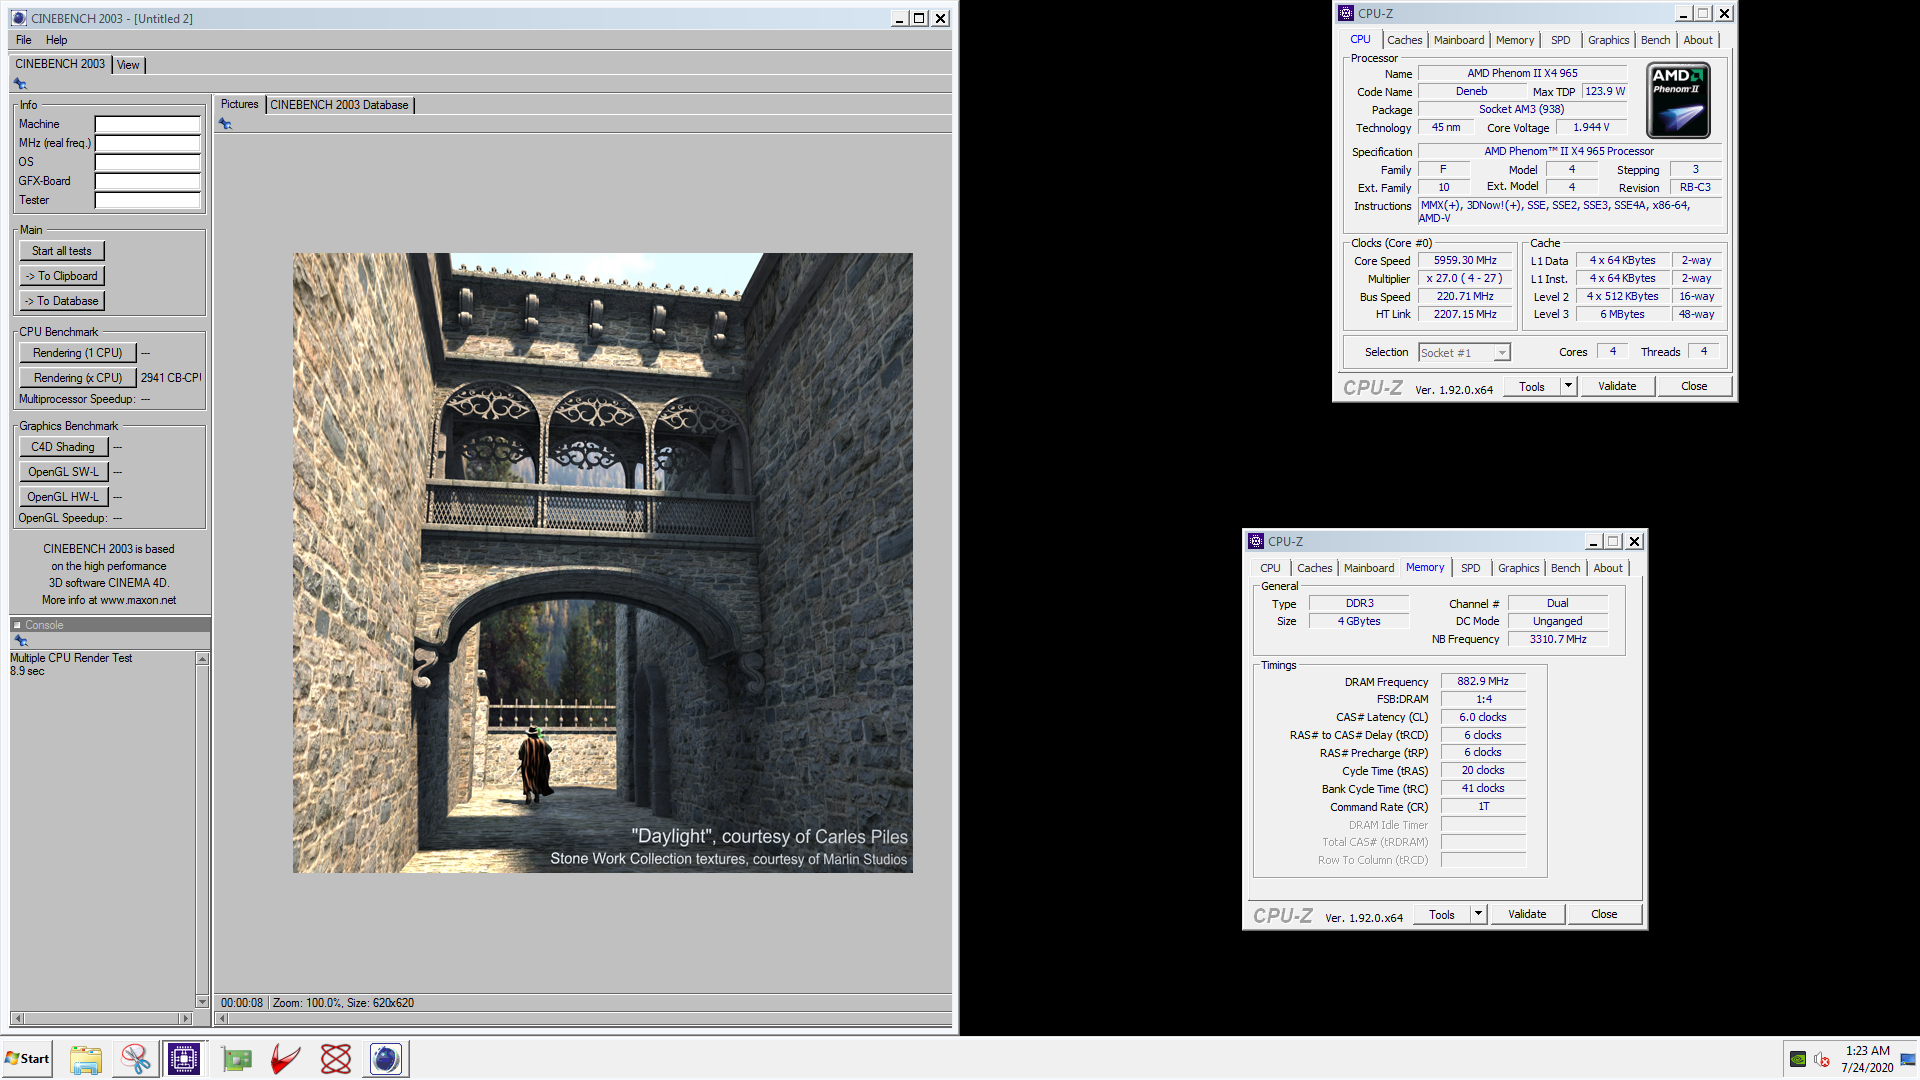Click the Machine input field
Image resolution: width=1920 pixels, height=1080 pixels.
click(x=148, y=125)
